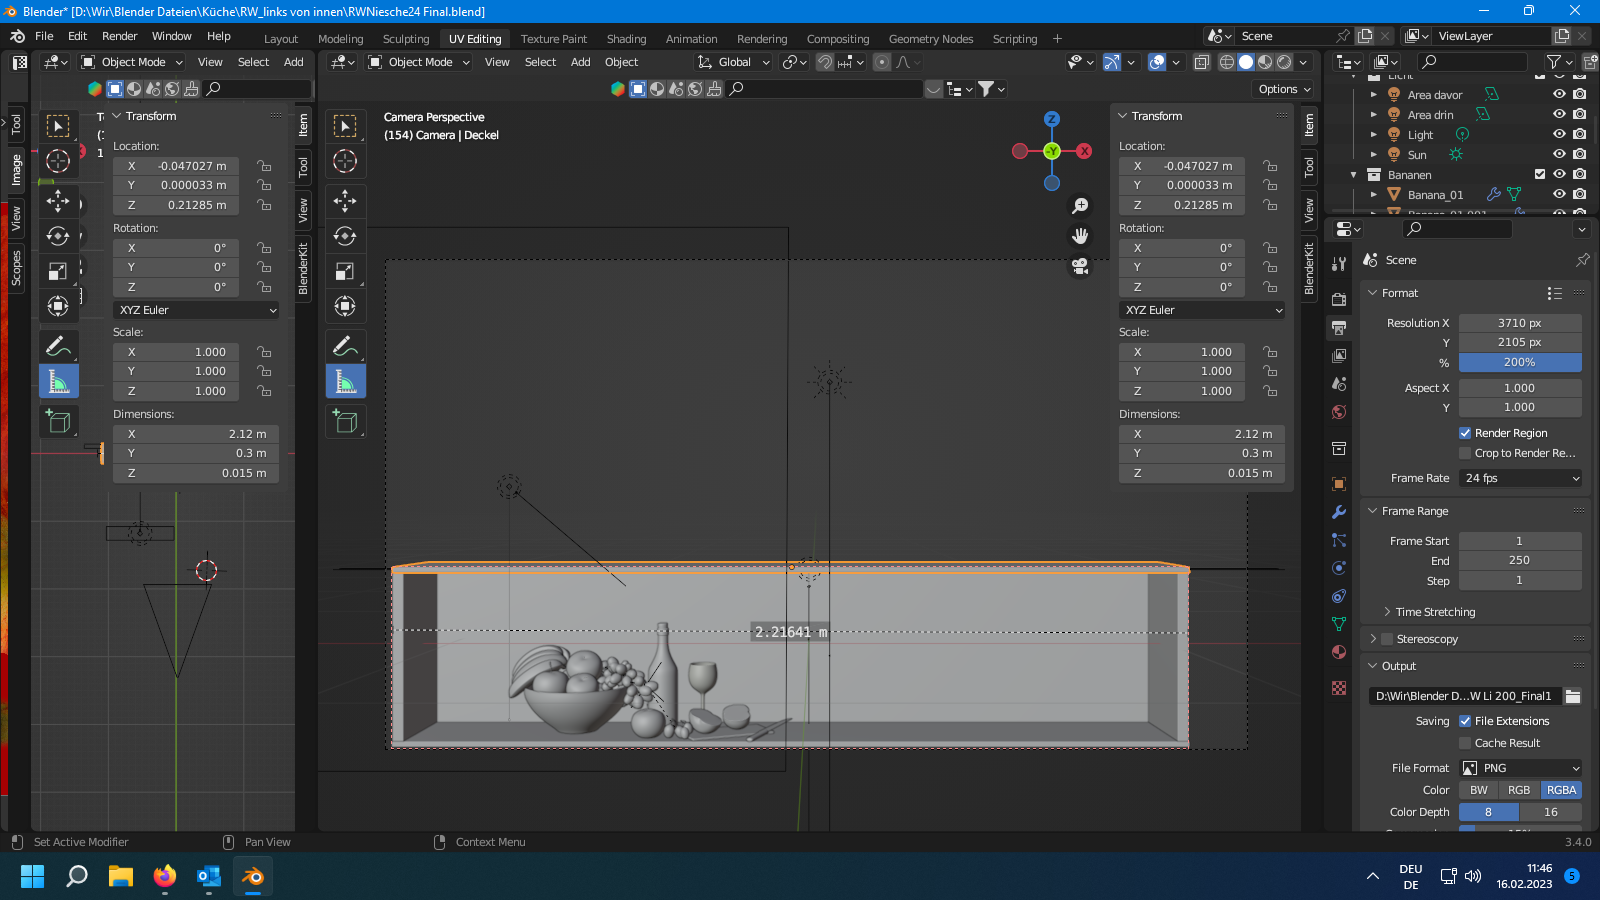Open Output properties tab icon
1600x900 pixels.
pos(1339,328)
